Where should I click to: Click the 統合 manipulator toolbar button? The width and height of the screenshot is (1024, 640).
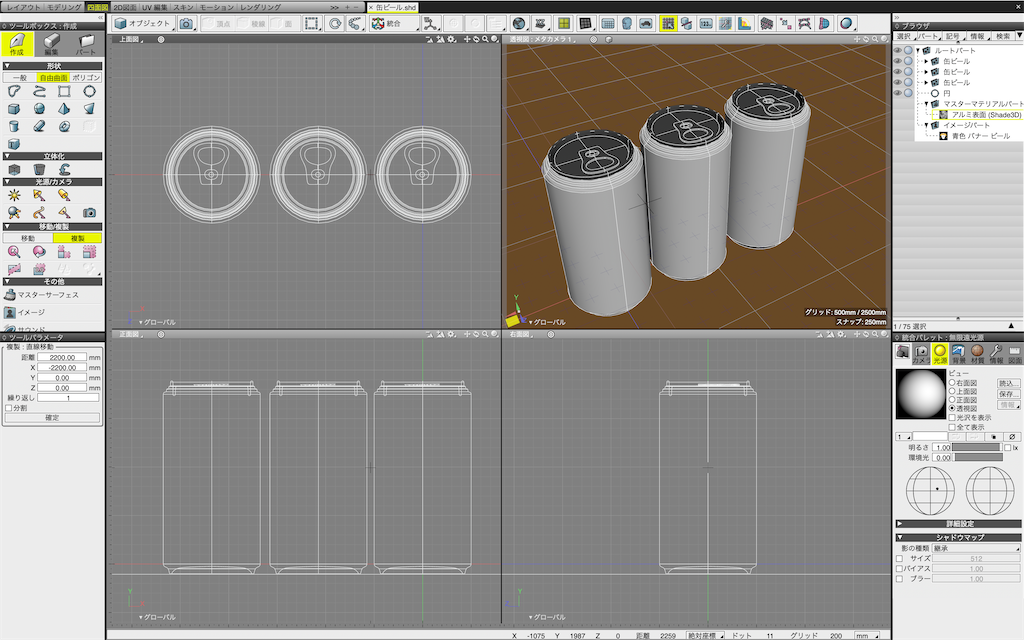(394, 24)
